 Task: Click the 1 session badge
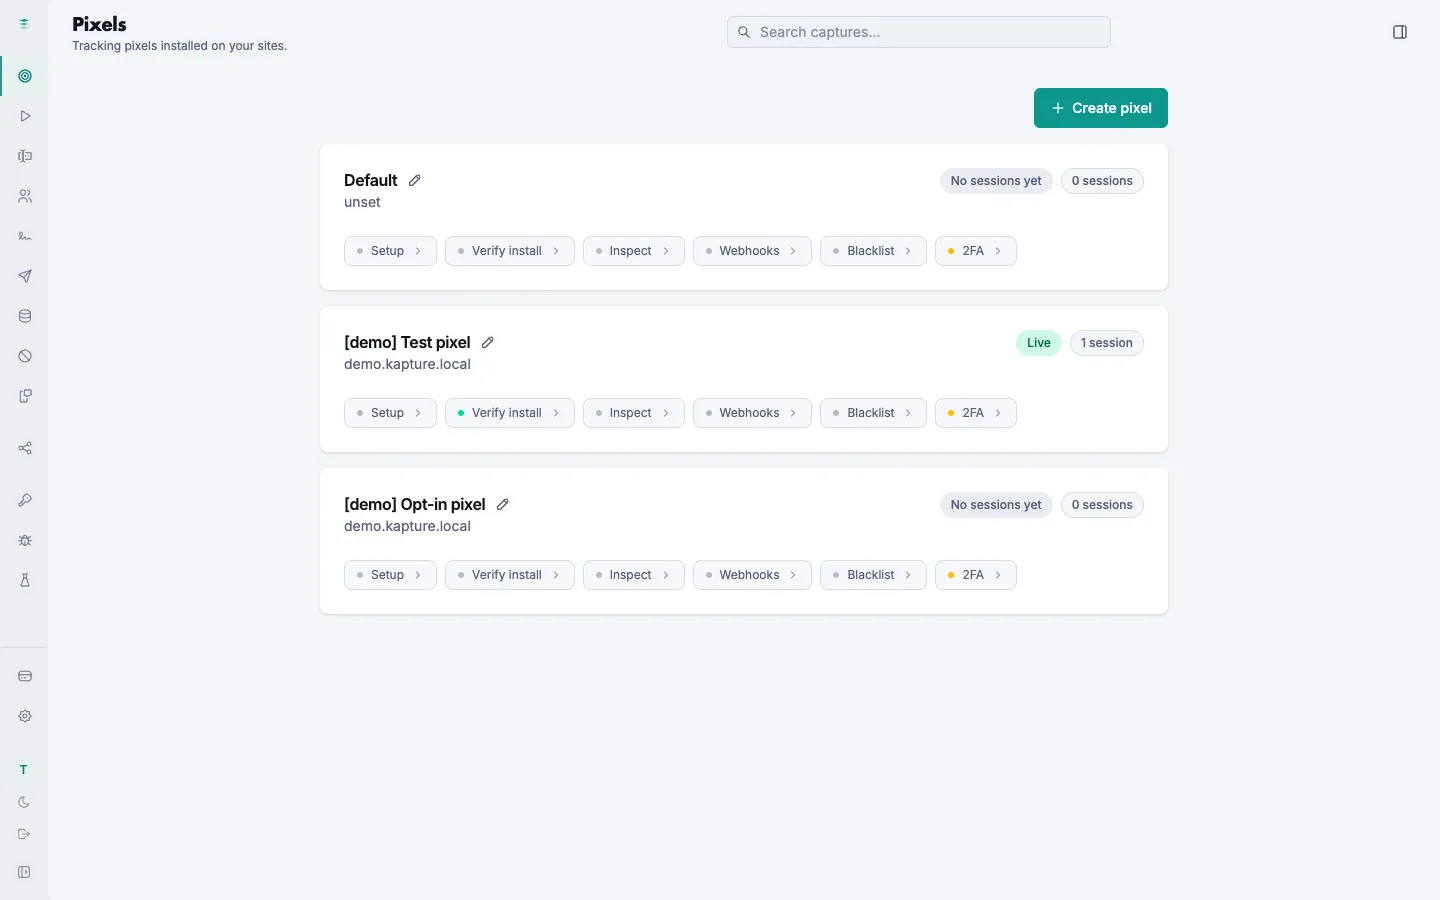pyautogui.click(x=1107, y=343)
